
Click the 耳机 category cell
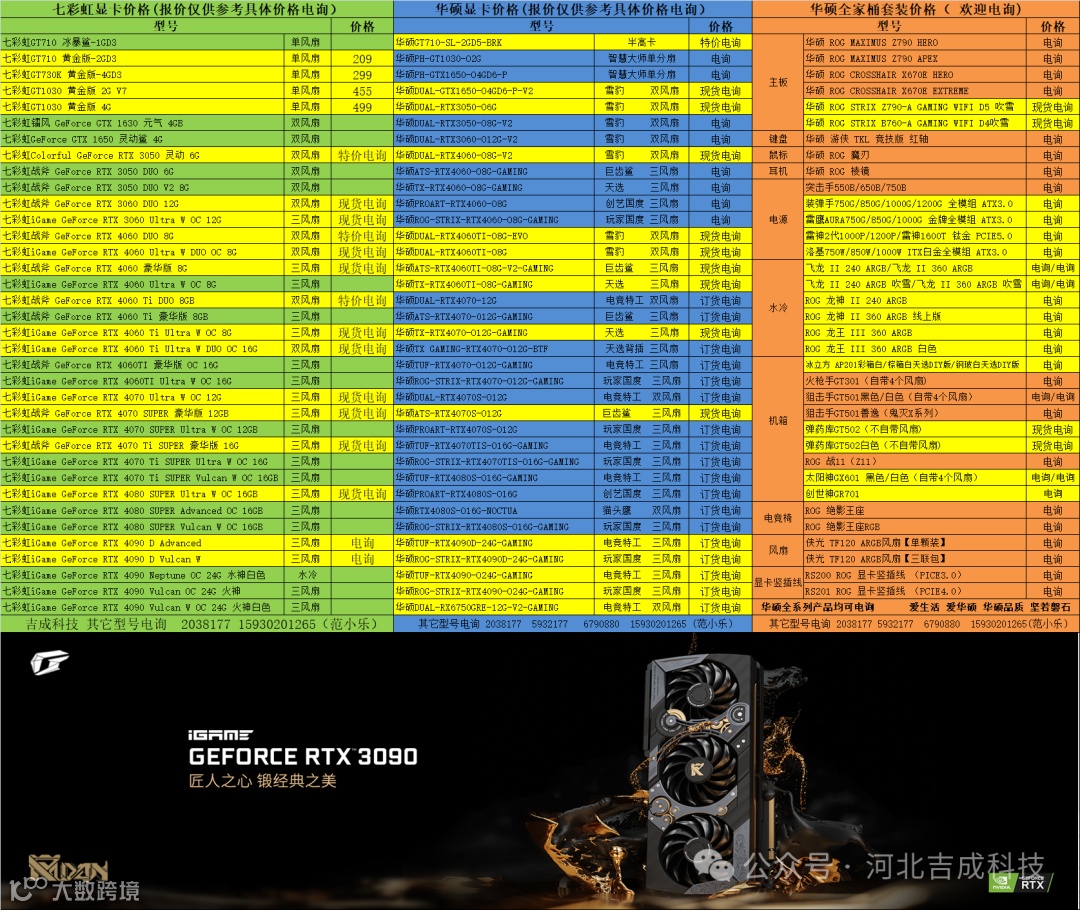[778, 171]
